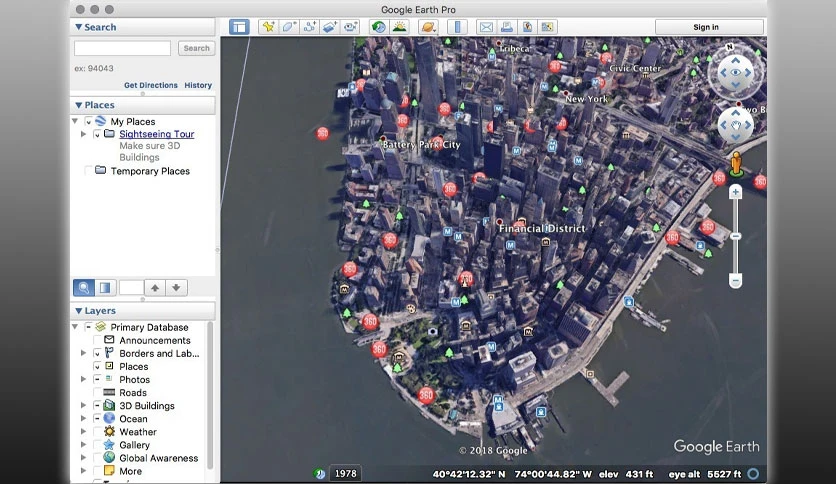The height and width of the screenshot is (484, 836).
Task: Click the Battery Park City map label
Action: 421,144
